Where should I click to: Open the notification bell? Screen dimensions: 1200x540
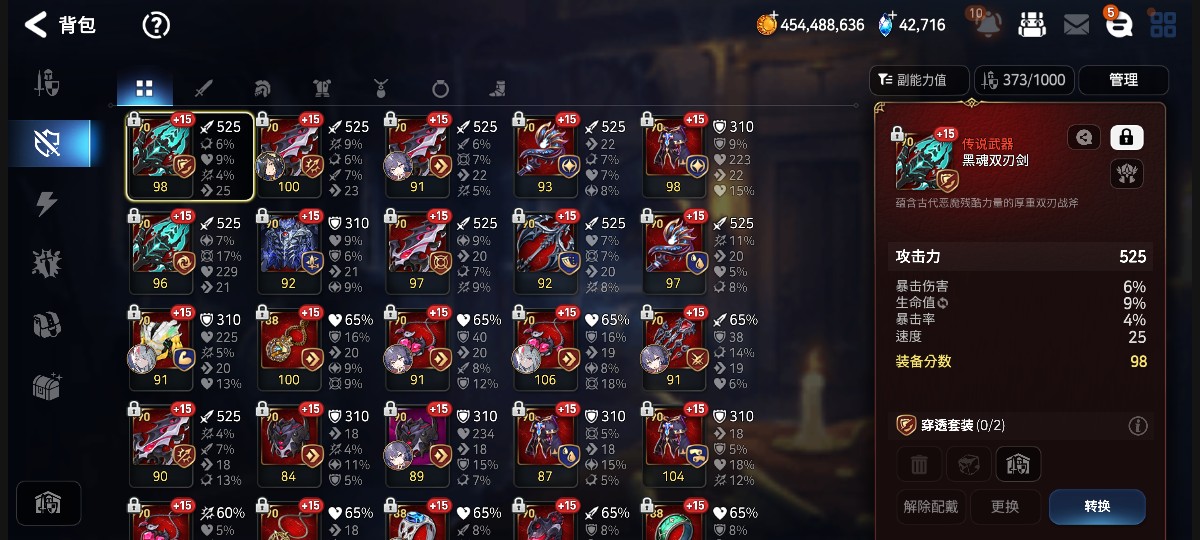click(986, 24)
